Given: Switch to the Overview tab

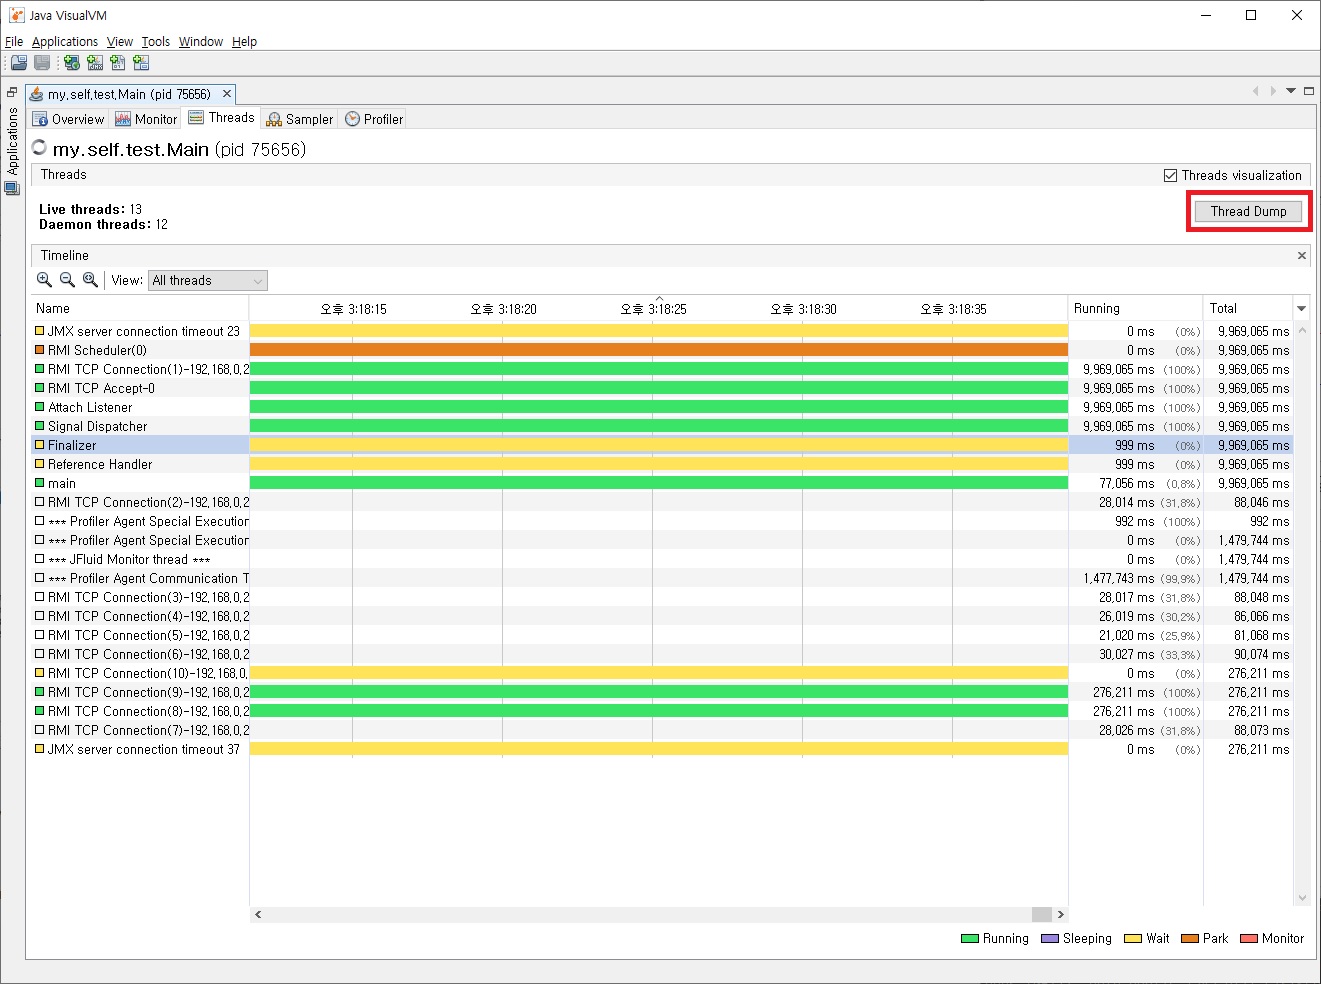Looking at the screenshot, I should 68,119.
